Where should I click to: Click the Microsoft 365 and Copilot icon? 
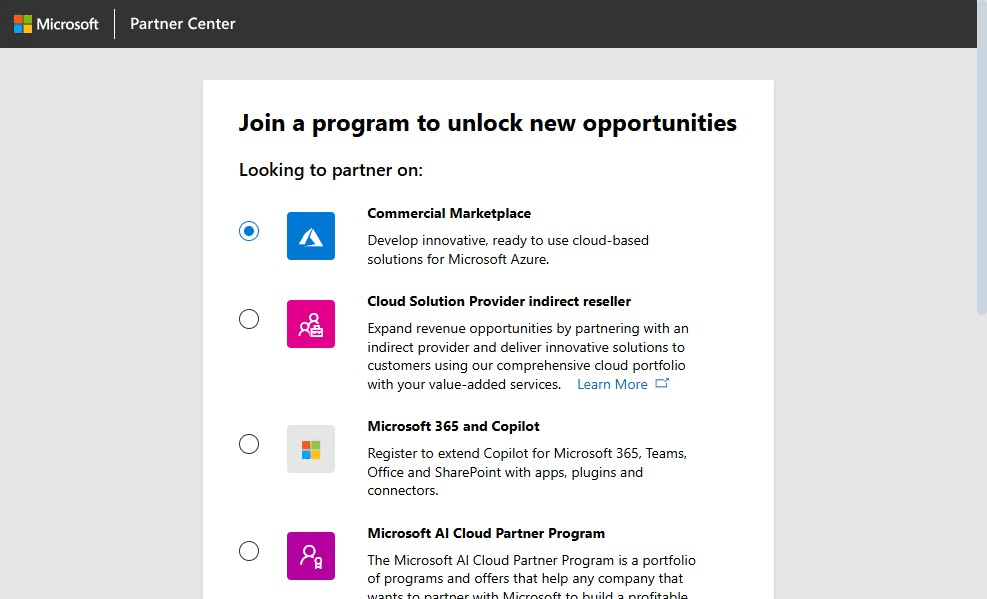311,449
